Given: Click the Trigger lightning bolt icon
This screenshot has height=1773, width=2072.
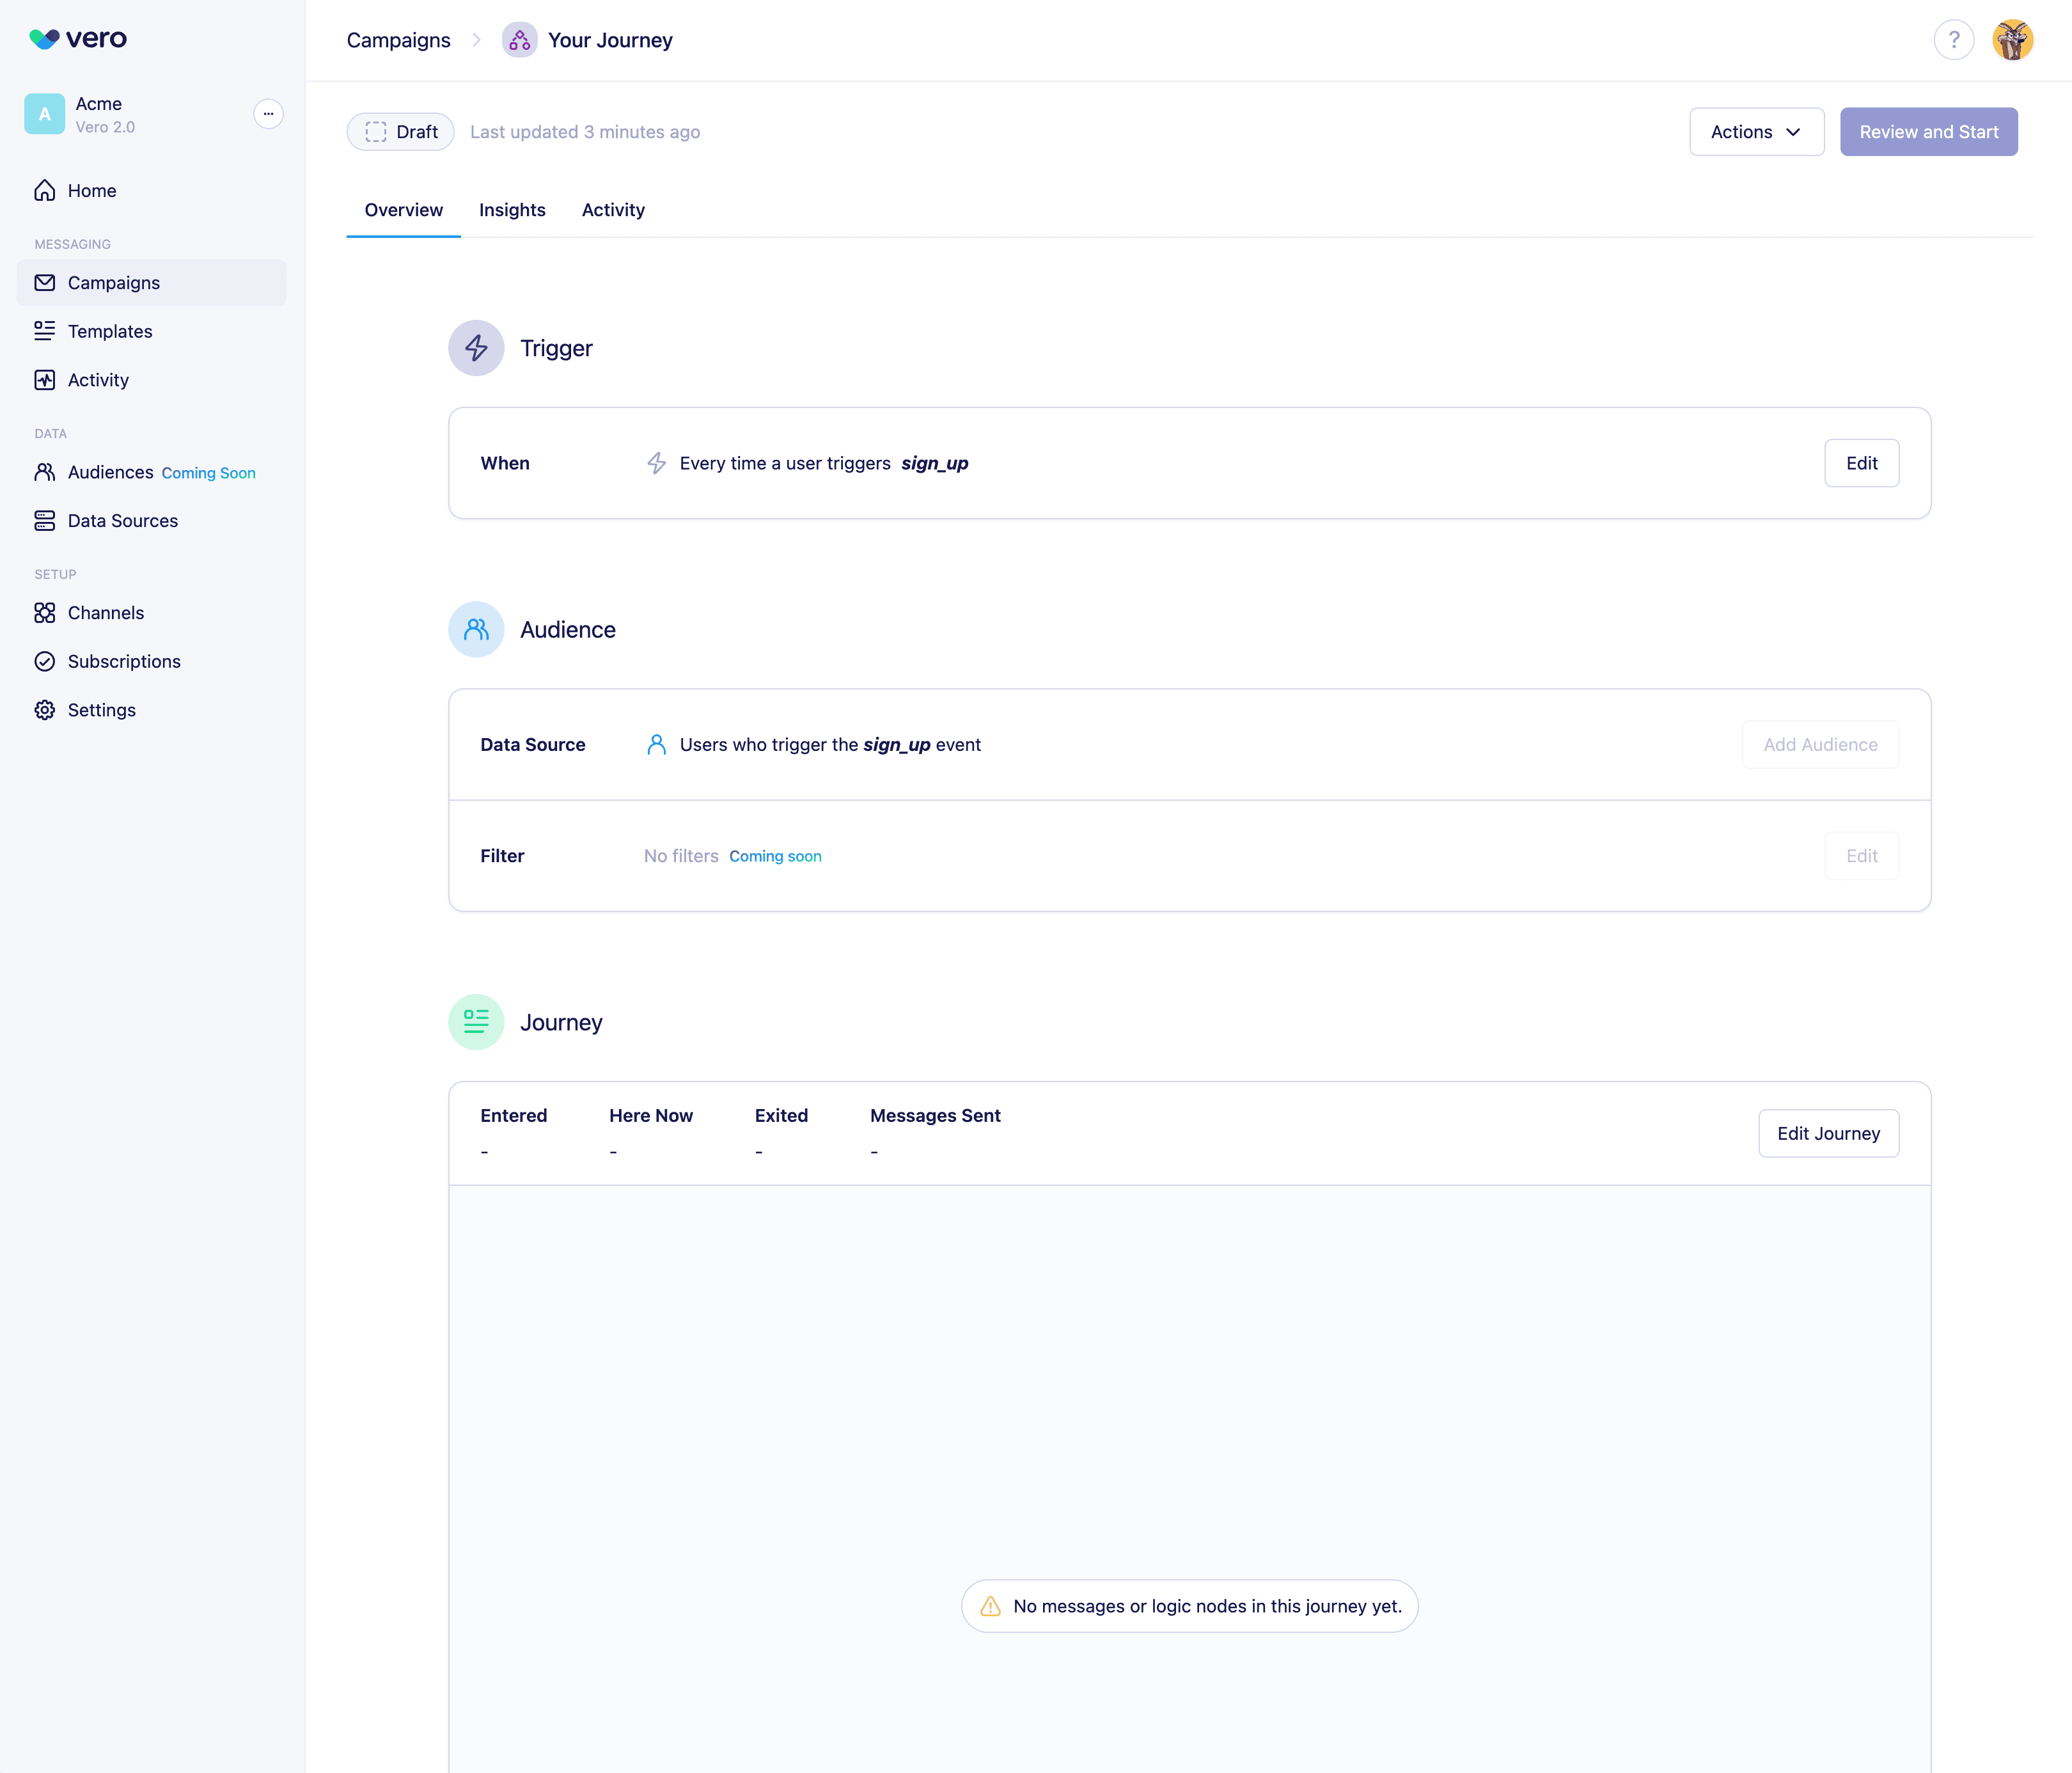Looking at the screenshot, I should click(x=476, y=348).
